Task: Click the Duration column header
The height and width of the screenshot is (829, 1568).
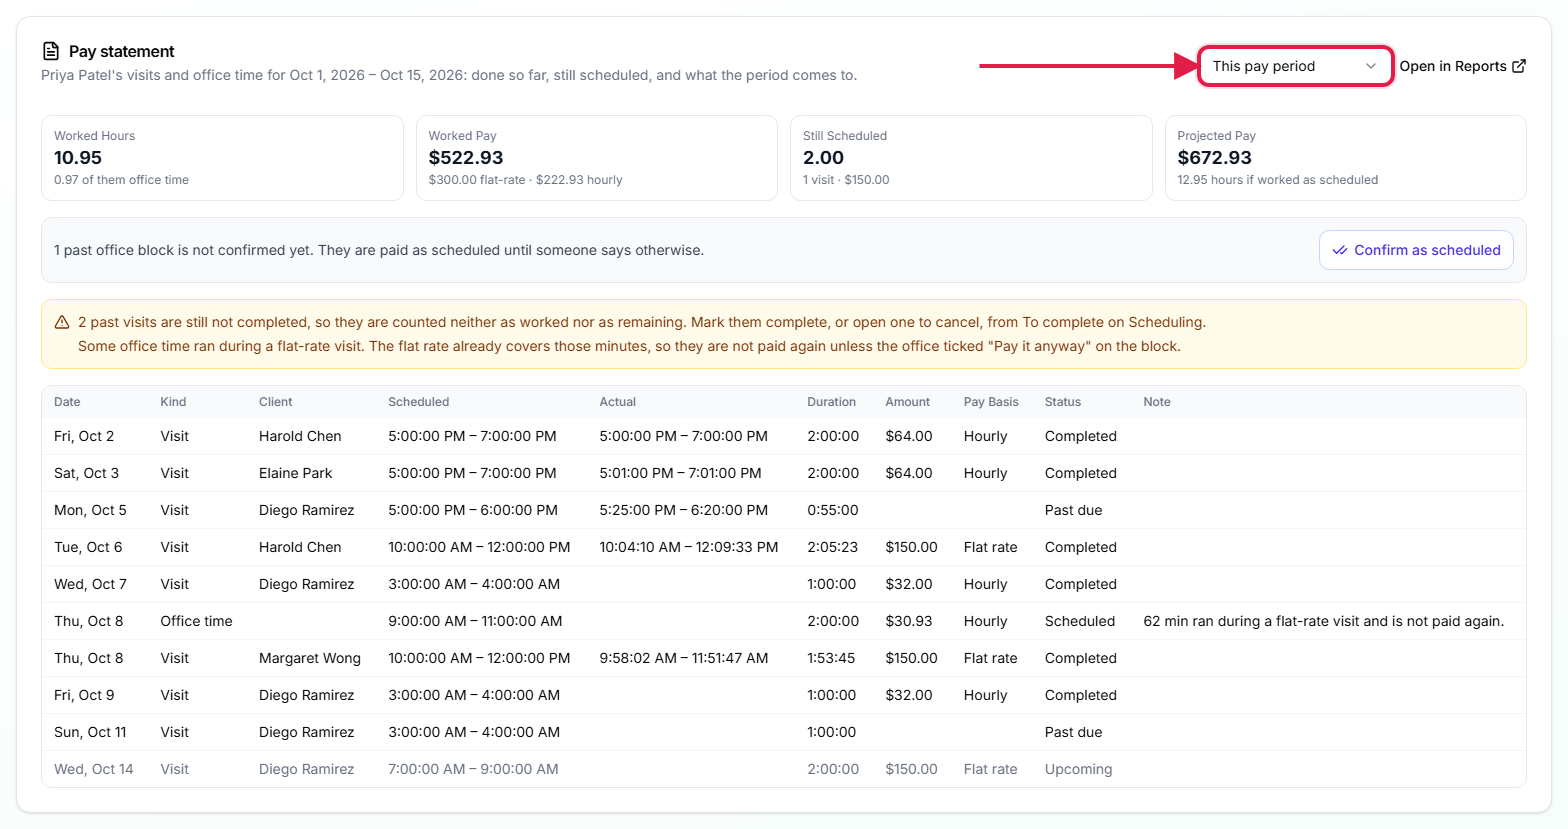Action: (831, 402)
